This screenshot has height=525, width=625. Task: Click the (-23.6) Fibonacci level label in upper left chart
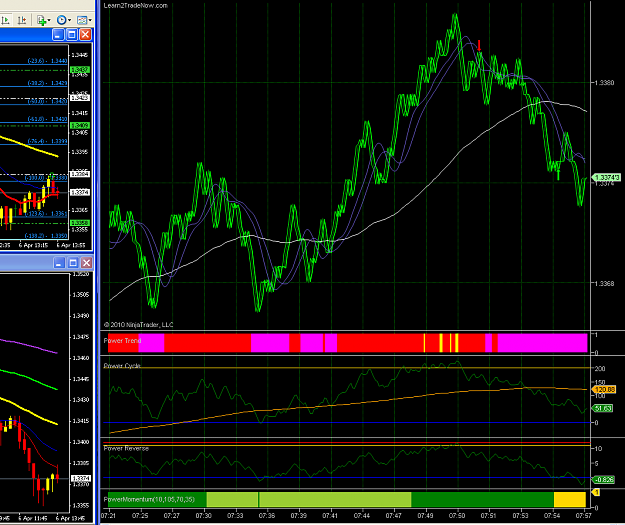(47, 61)
